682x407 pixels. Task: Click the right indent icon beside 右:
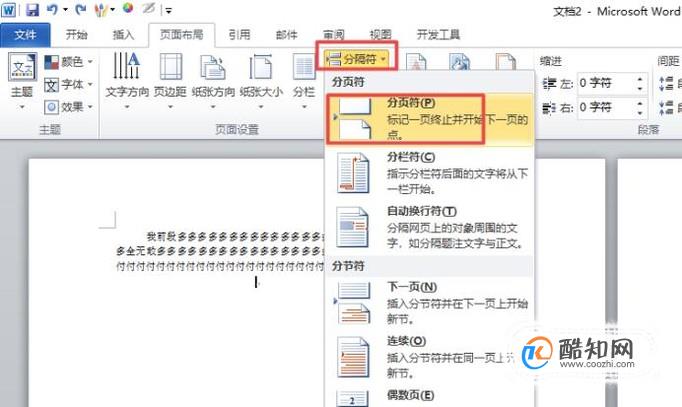[x=550, y=107]
